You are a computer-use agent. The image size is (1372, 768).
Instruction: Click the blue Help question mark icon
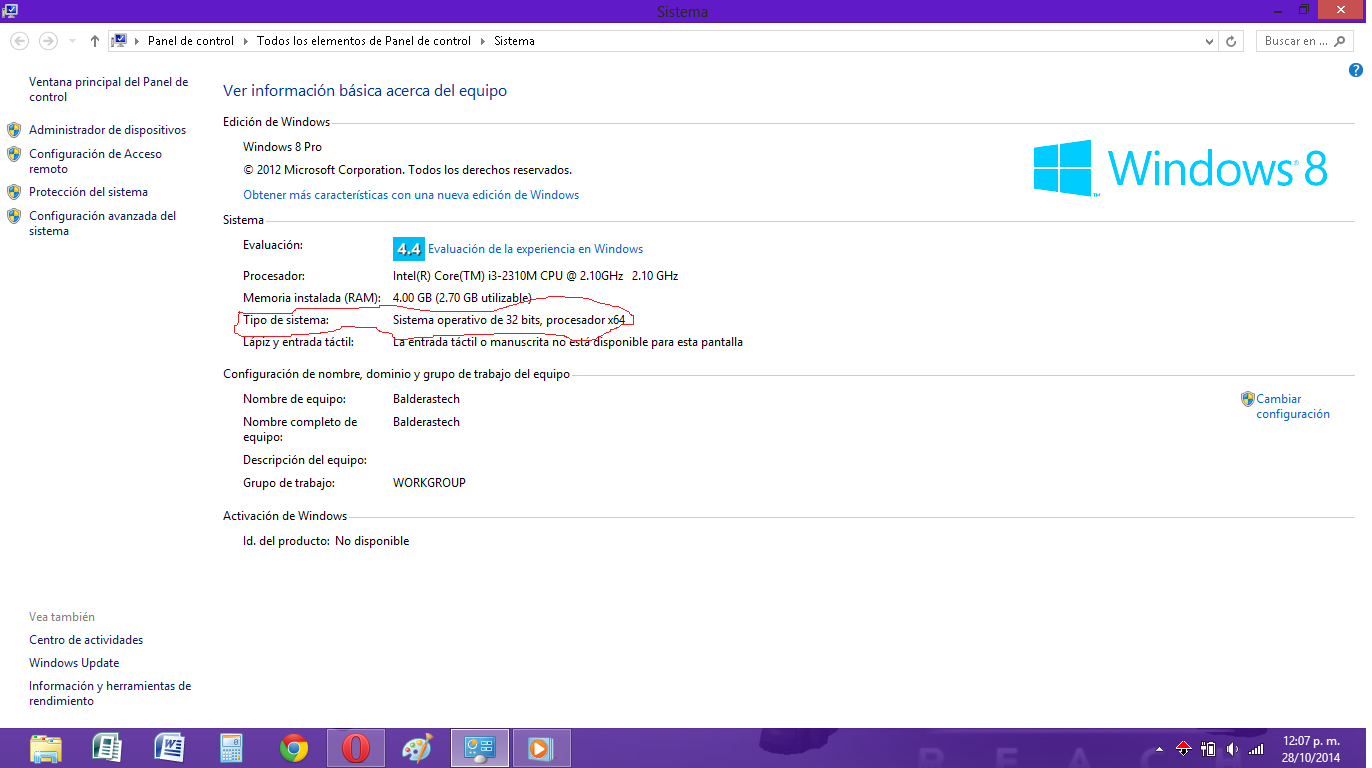[1357, 70]
